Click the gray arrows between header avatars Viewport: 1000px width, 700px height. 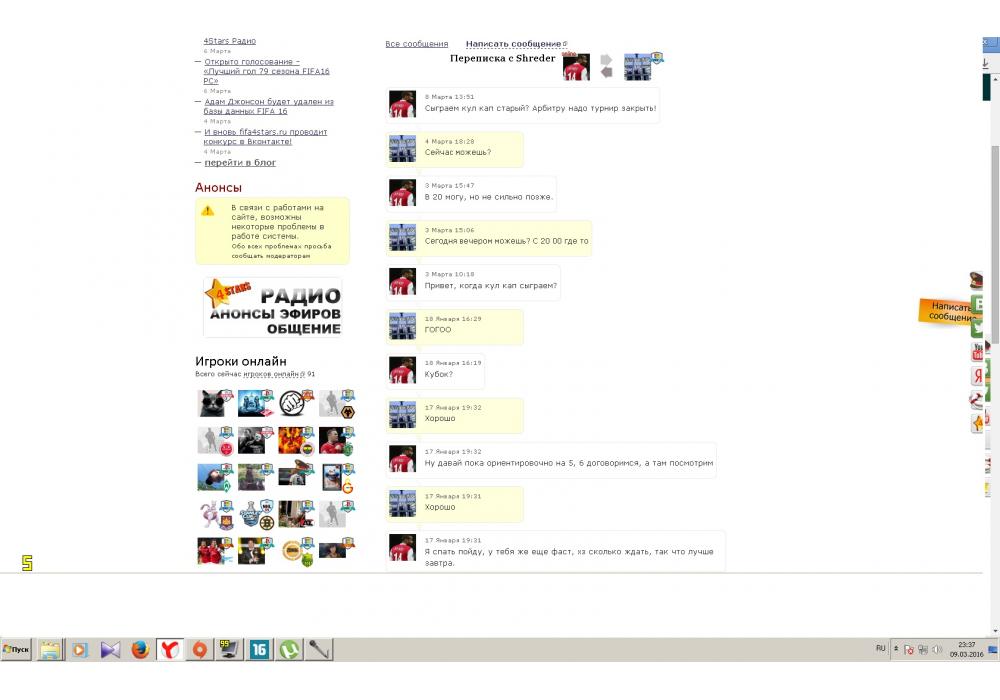[607, 66]
